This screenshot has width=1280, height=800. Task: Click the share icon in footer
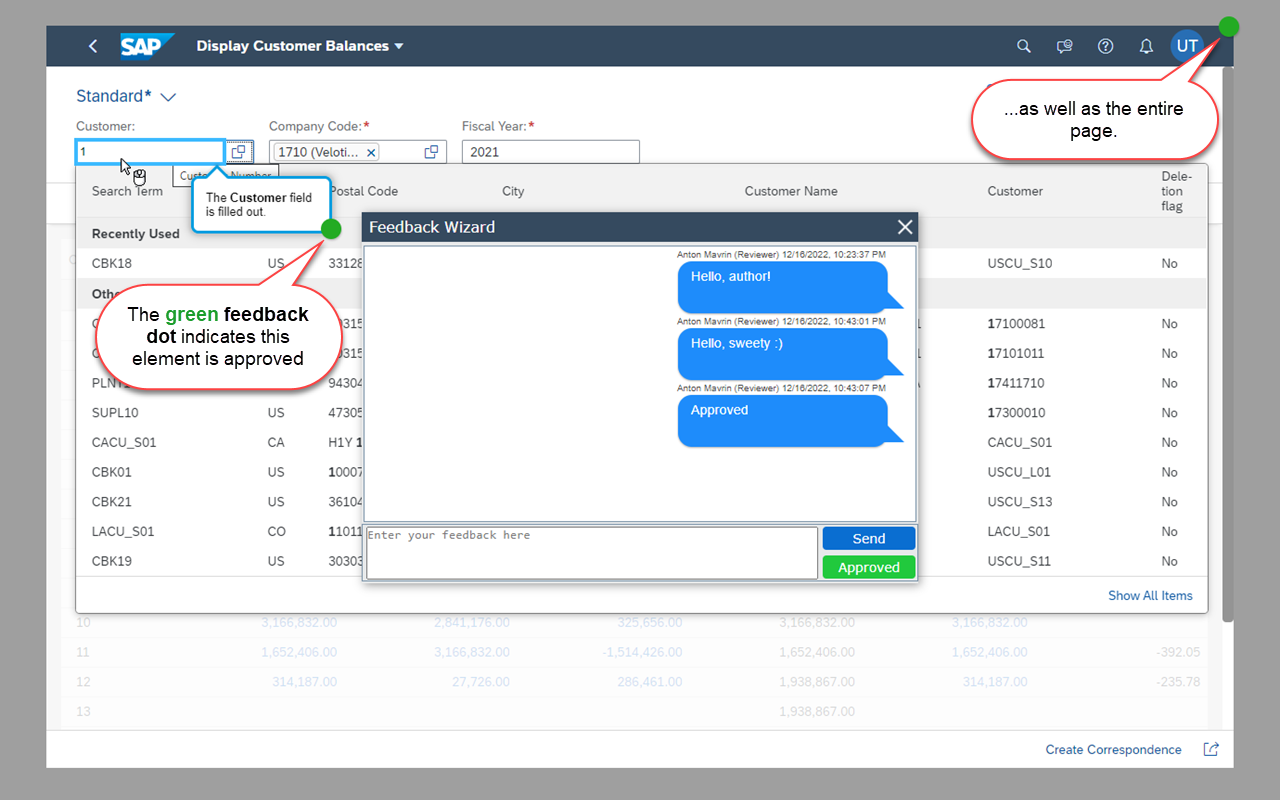click(x=1211, y=749)
